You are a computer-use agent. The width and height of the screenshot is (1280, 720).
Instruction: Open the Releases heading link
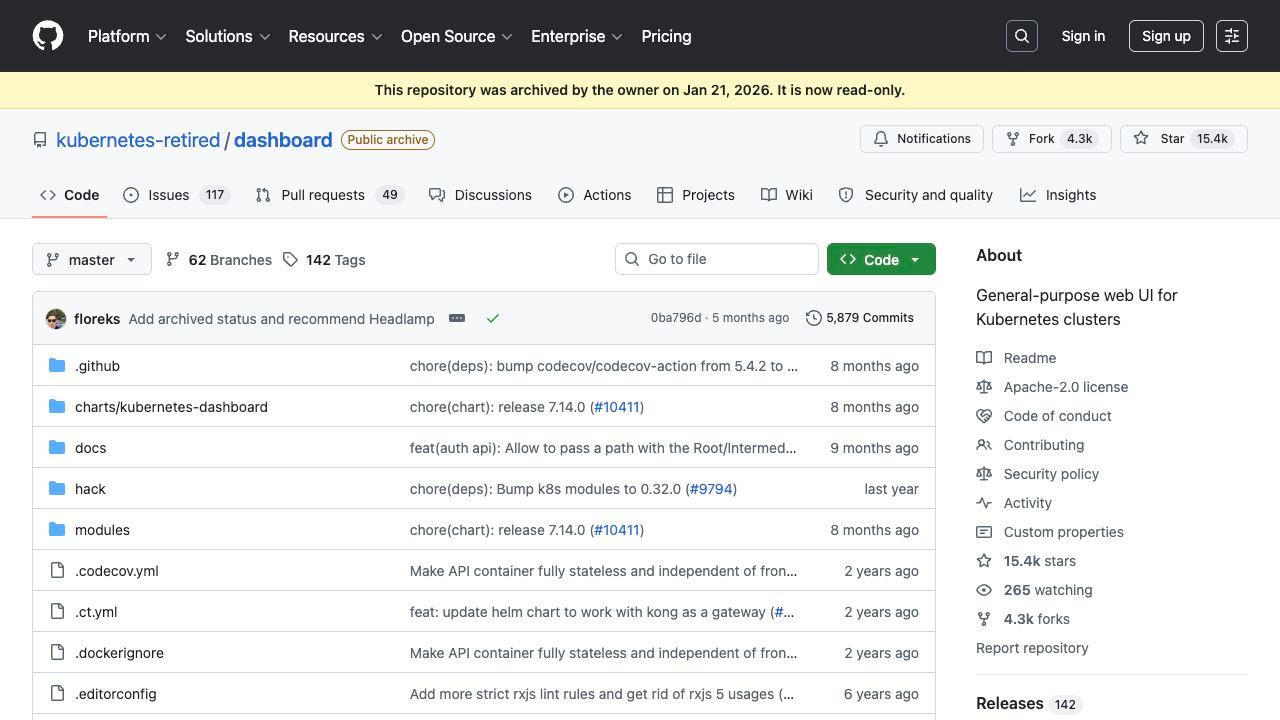click(x=1009, y=703)
